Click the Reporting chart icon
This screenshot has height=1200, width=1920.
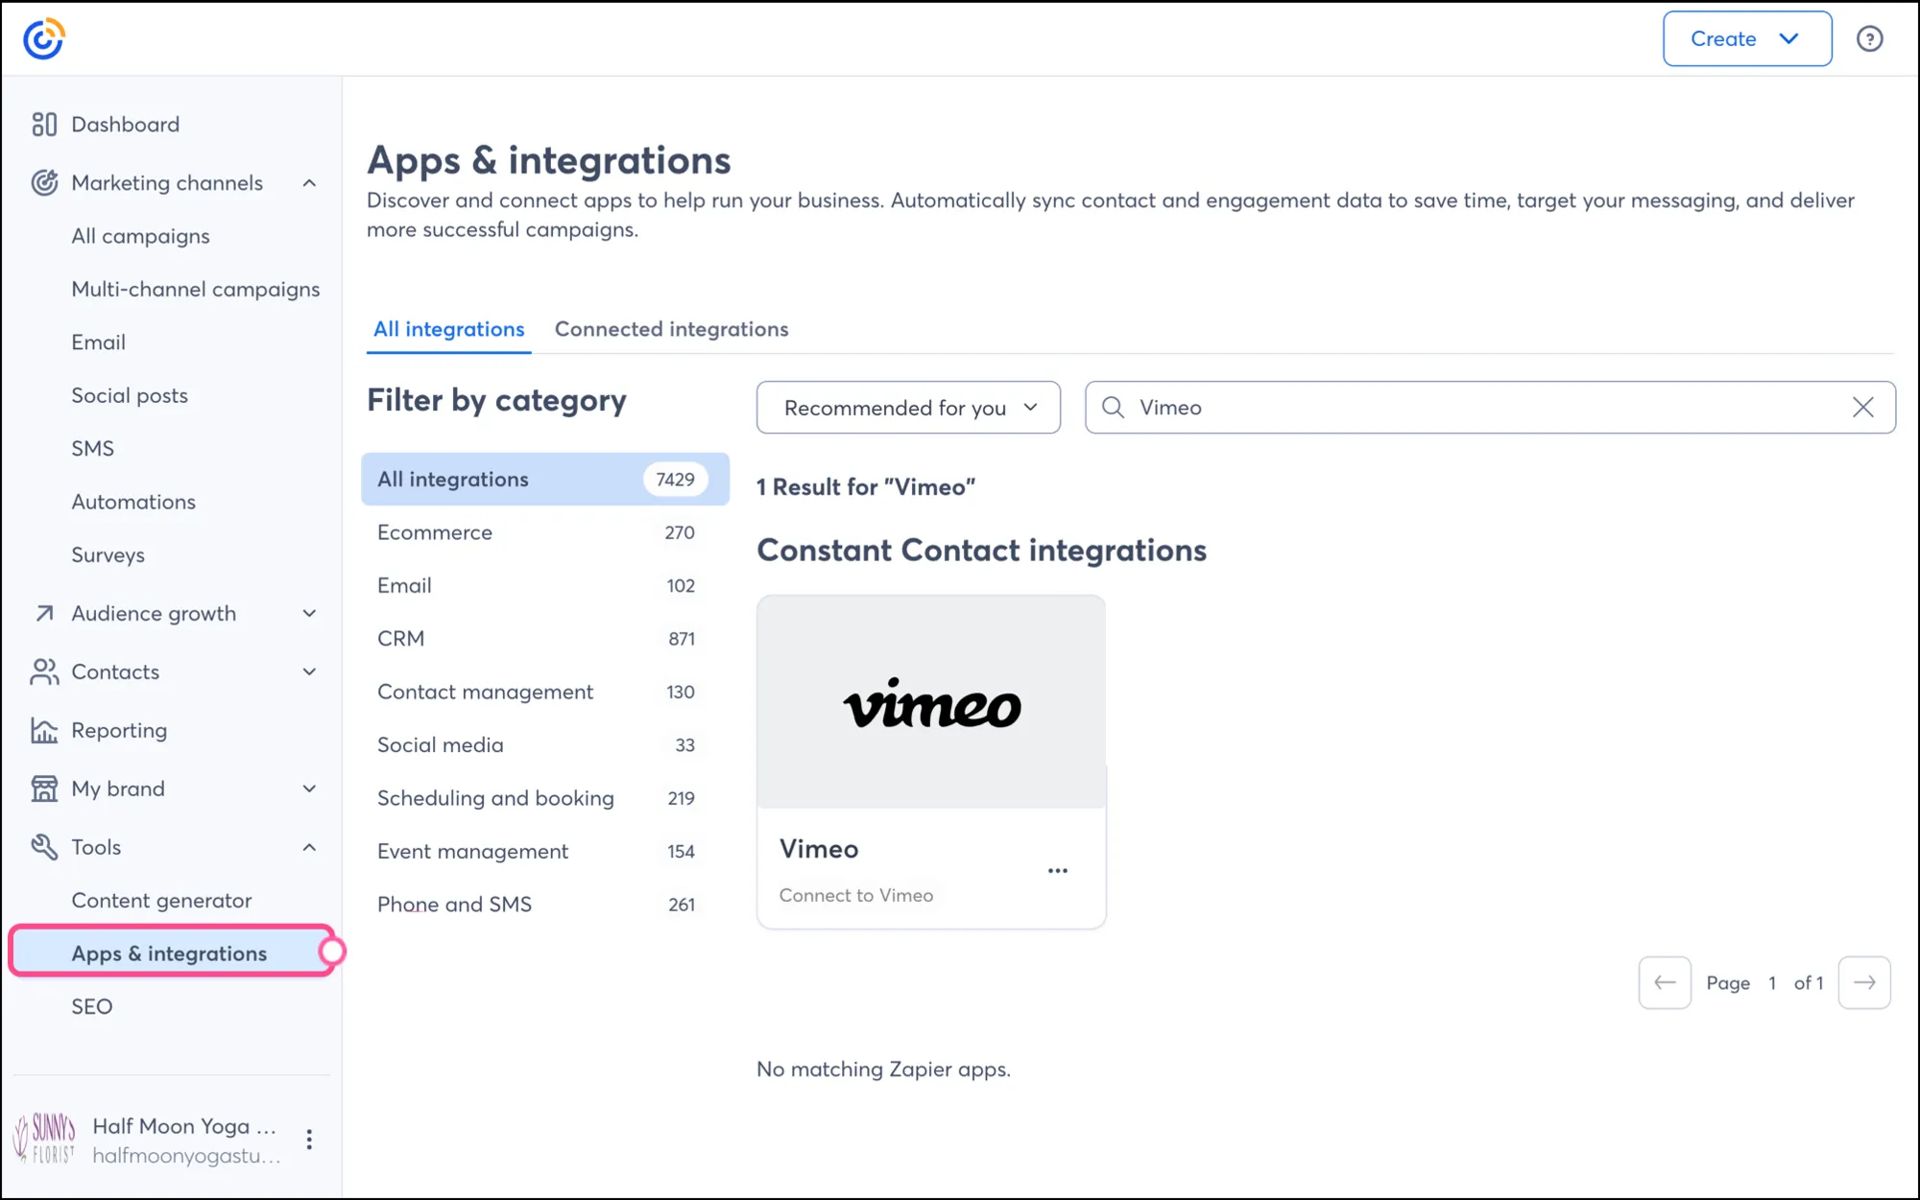[44, 730]
